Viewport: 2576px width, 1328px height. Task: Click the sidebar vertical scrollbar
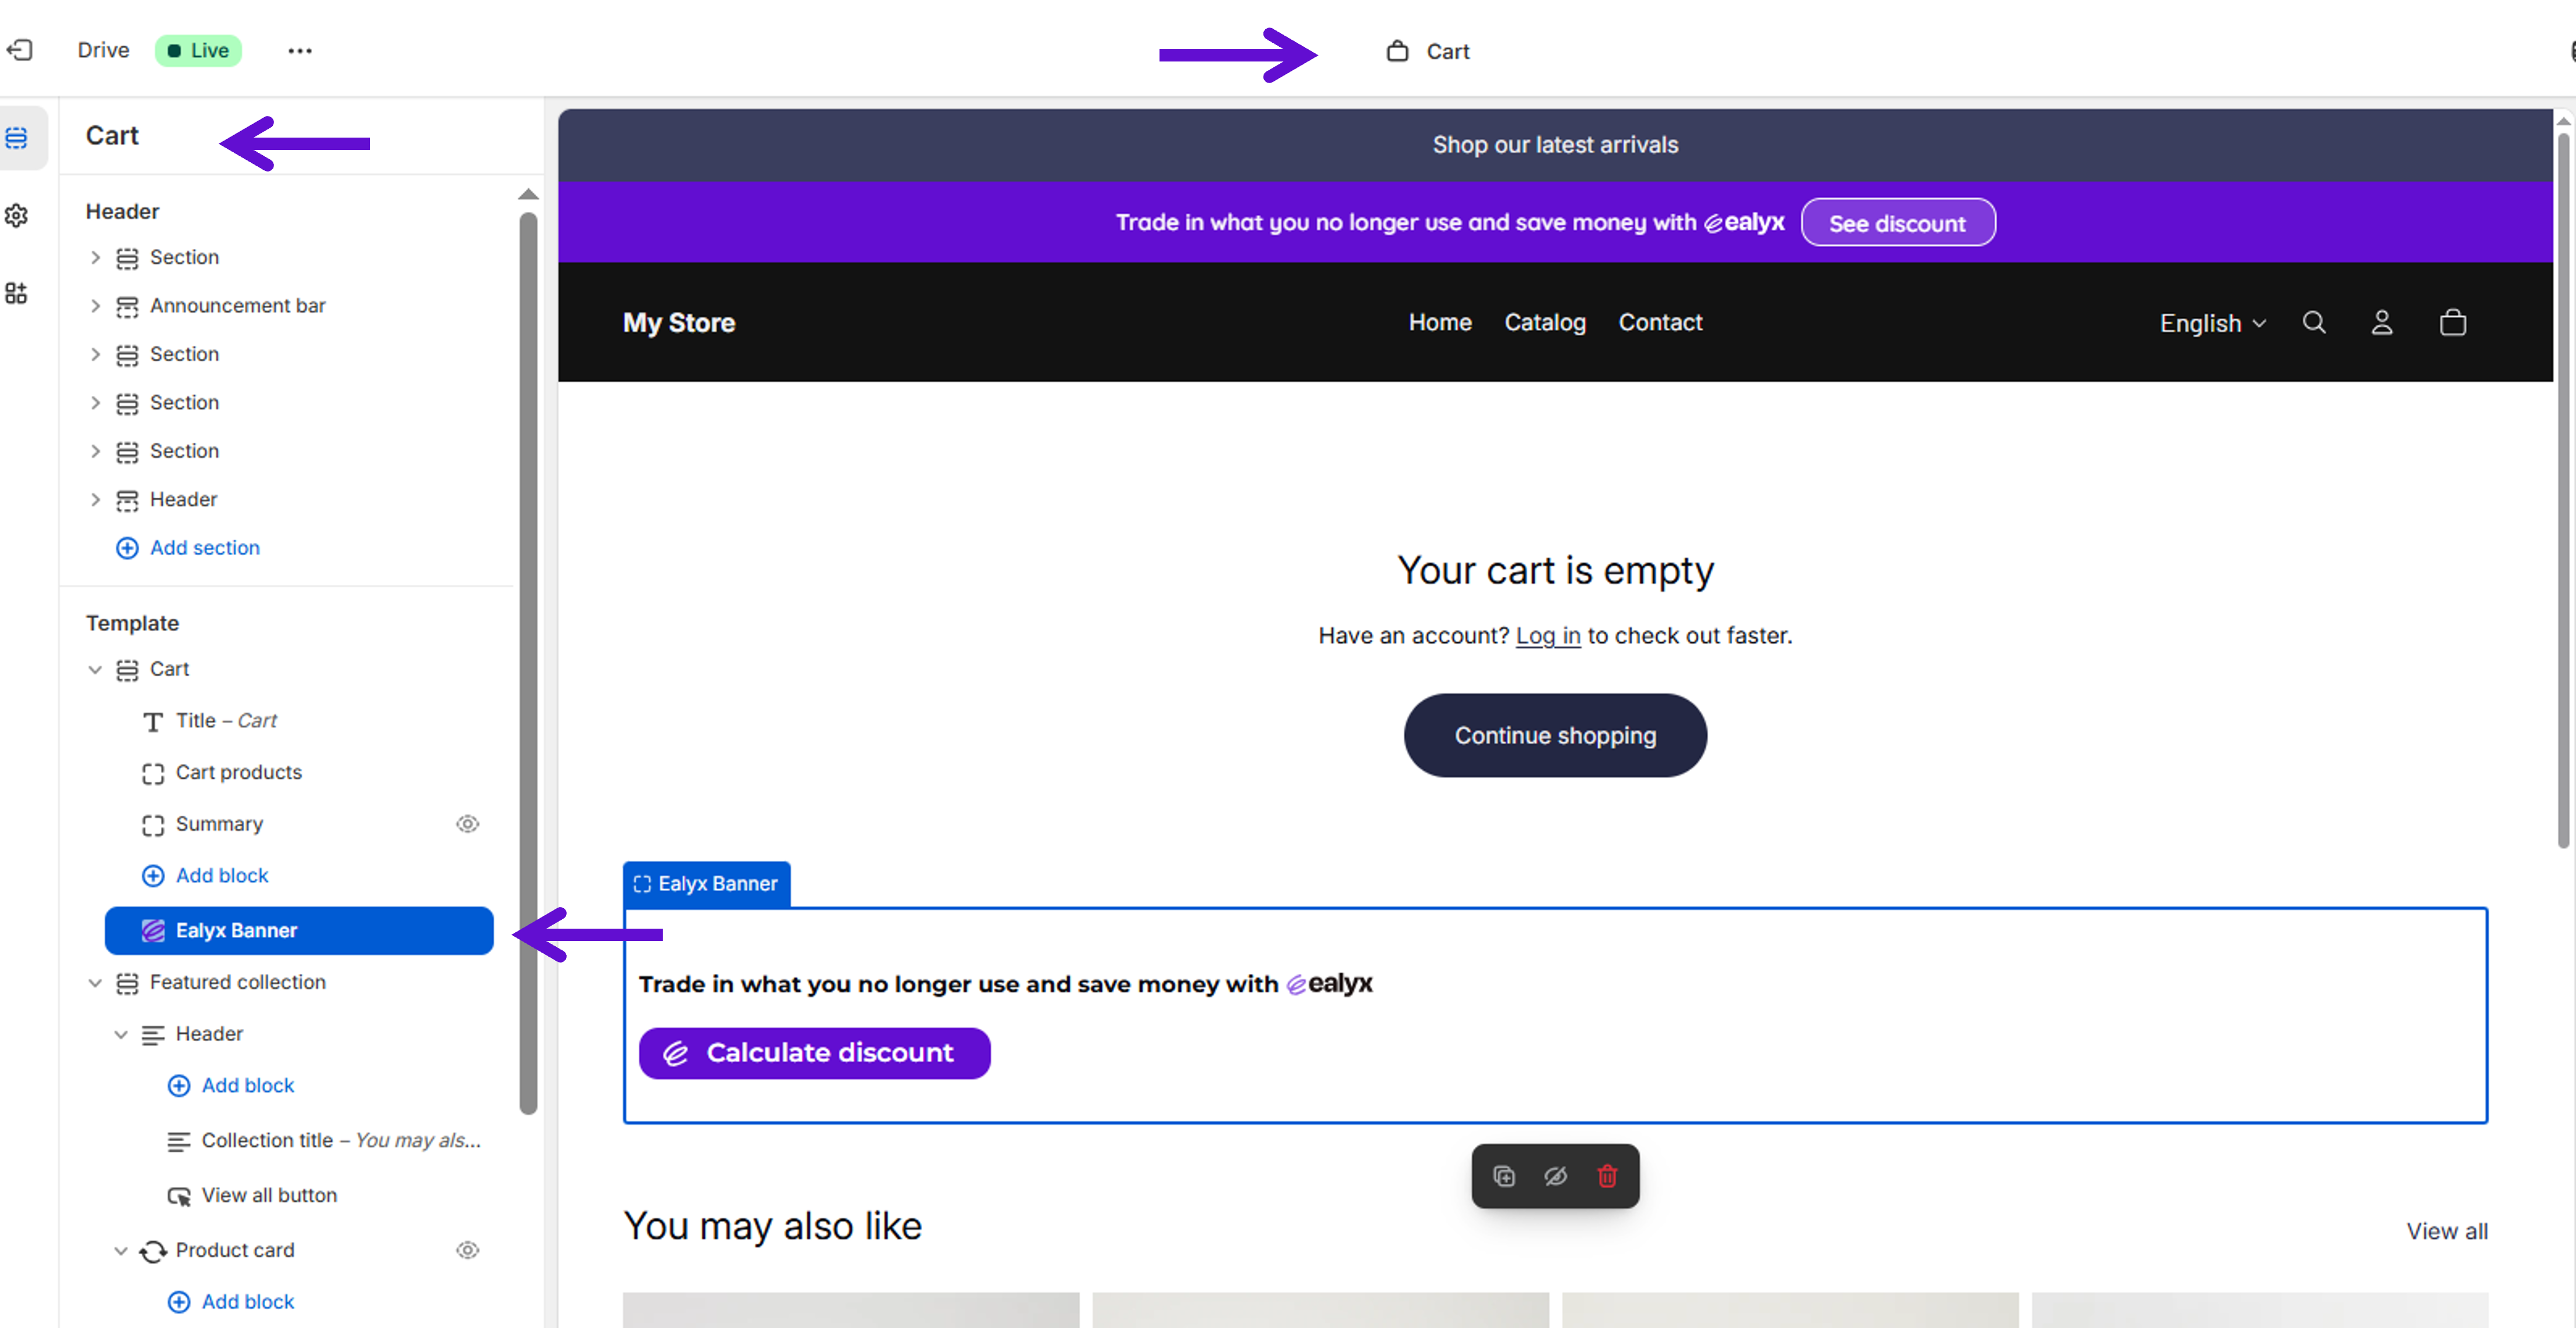tap(528, 660)
